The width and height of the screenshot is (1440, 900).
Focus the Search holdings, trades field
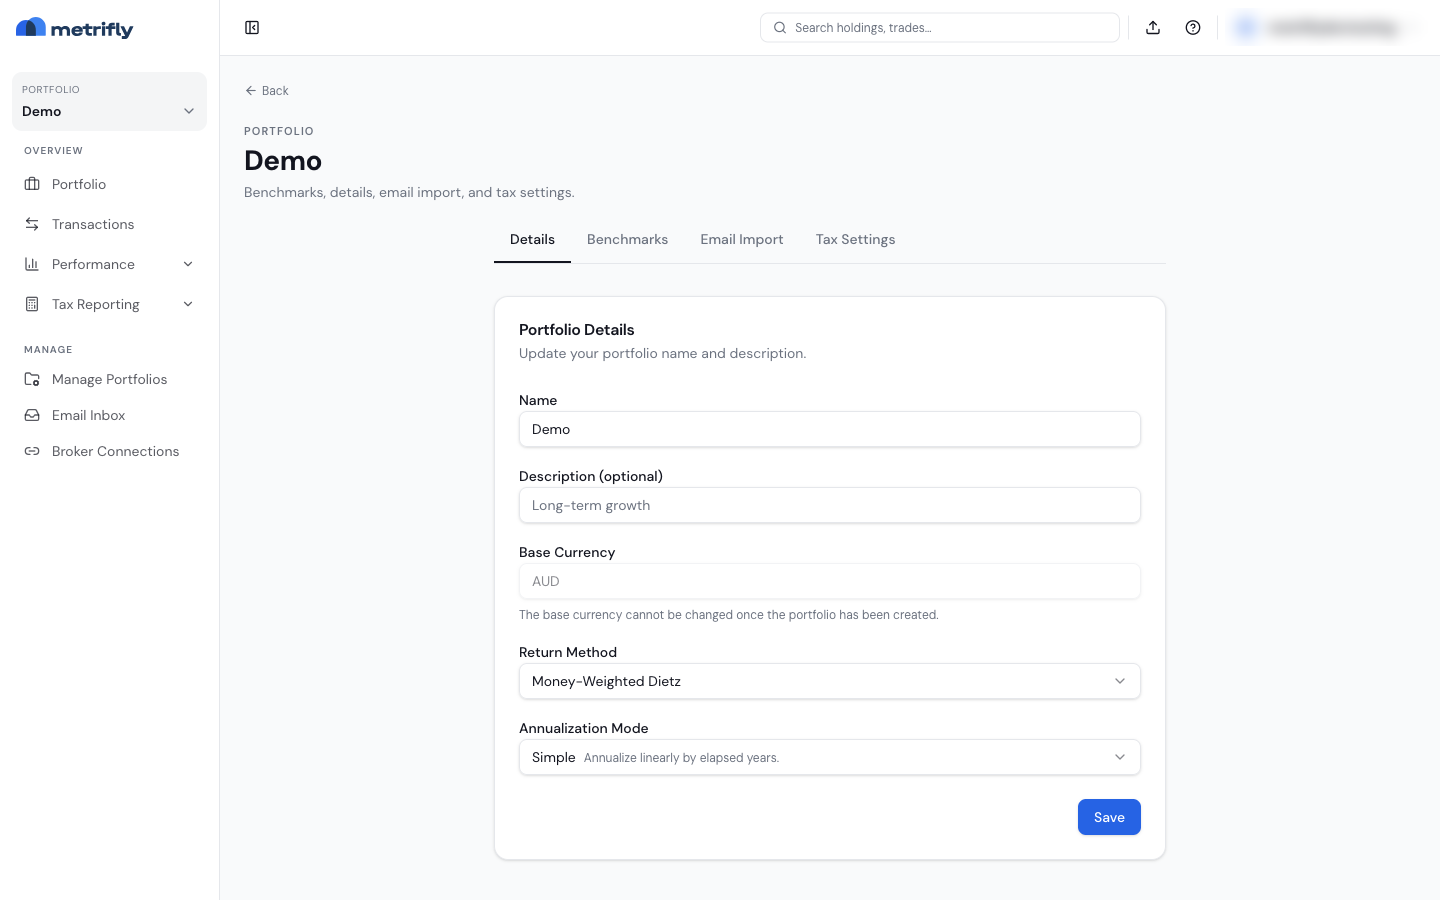(940, 28)
